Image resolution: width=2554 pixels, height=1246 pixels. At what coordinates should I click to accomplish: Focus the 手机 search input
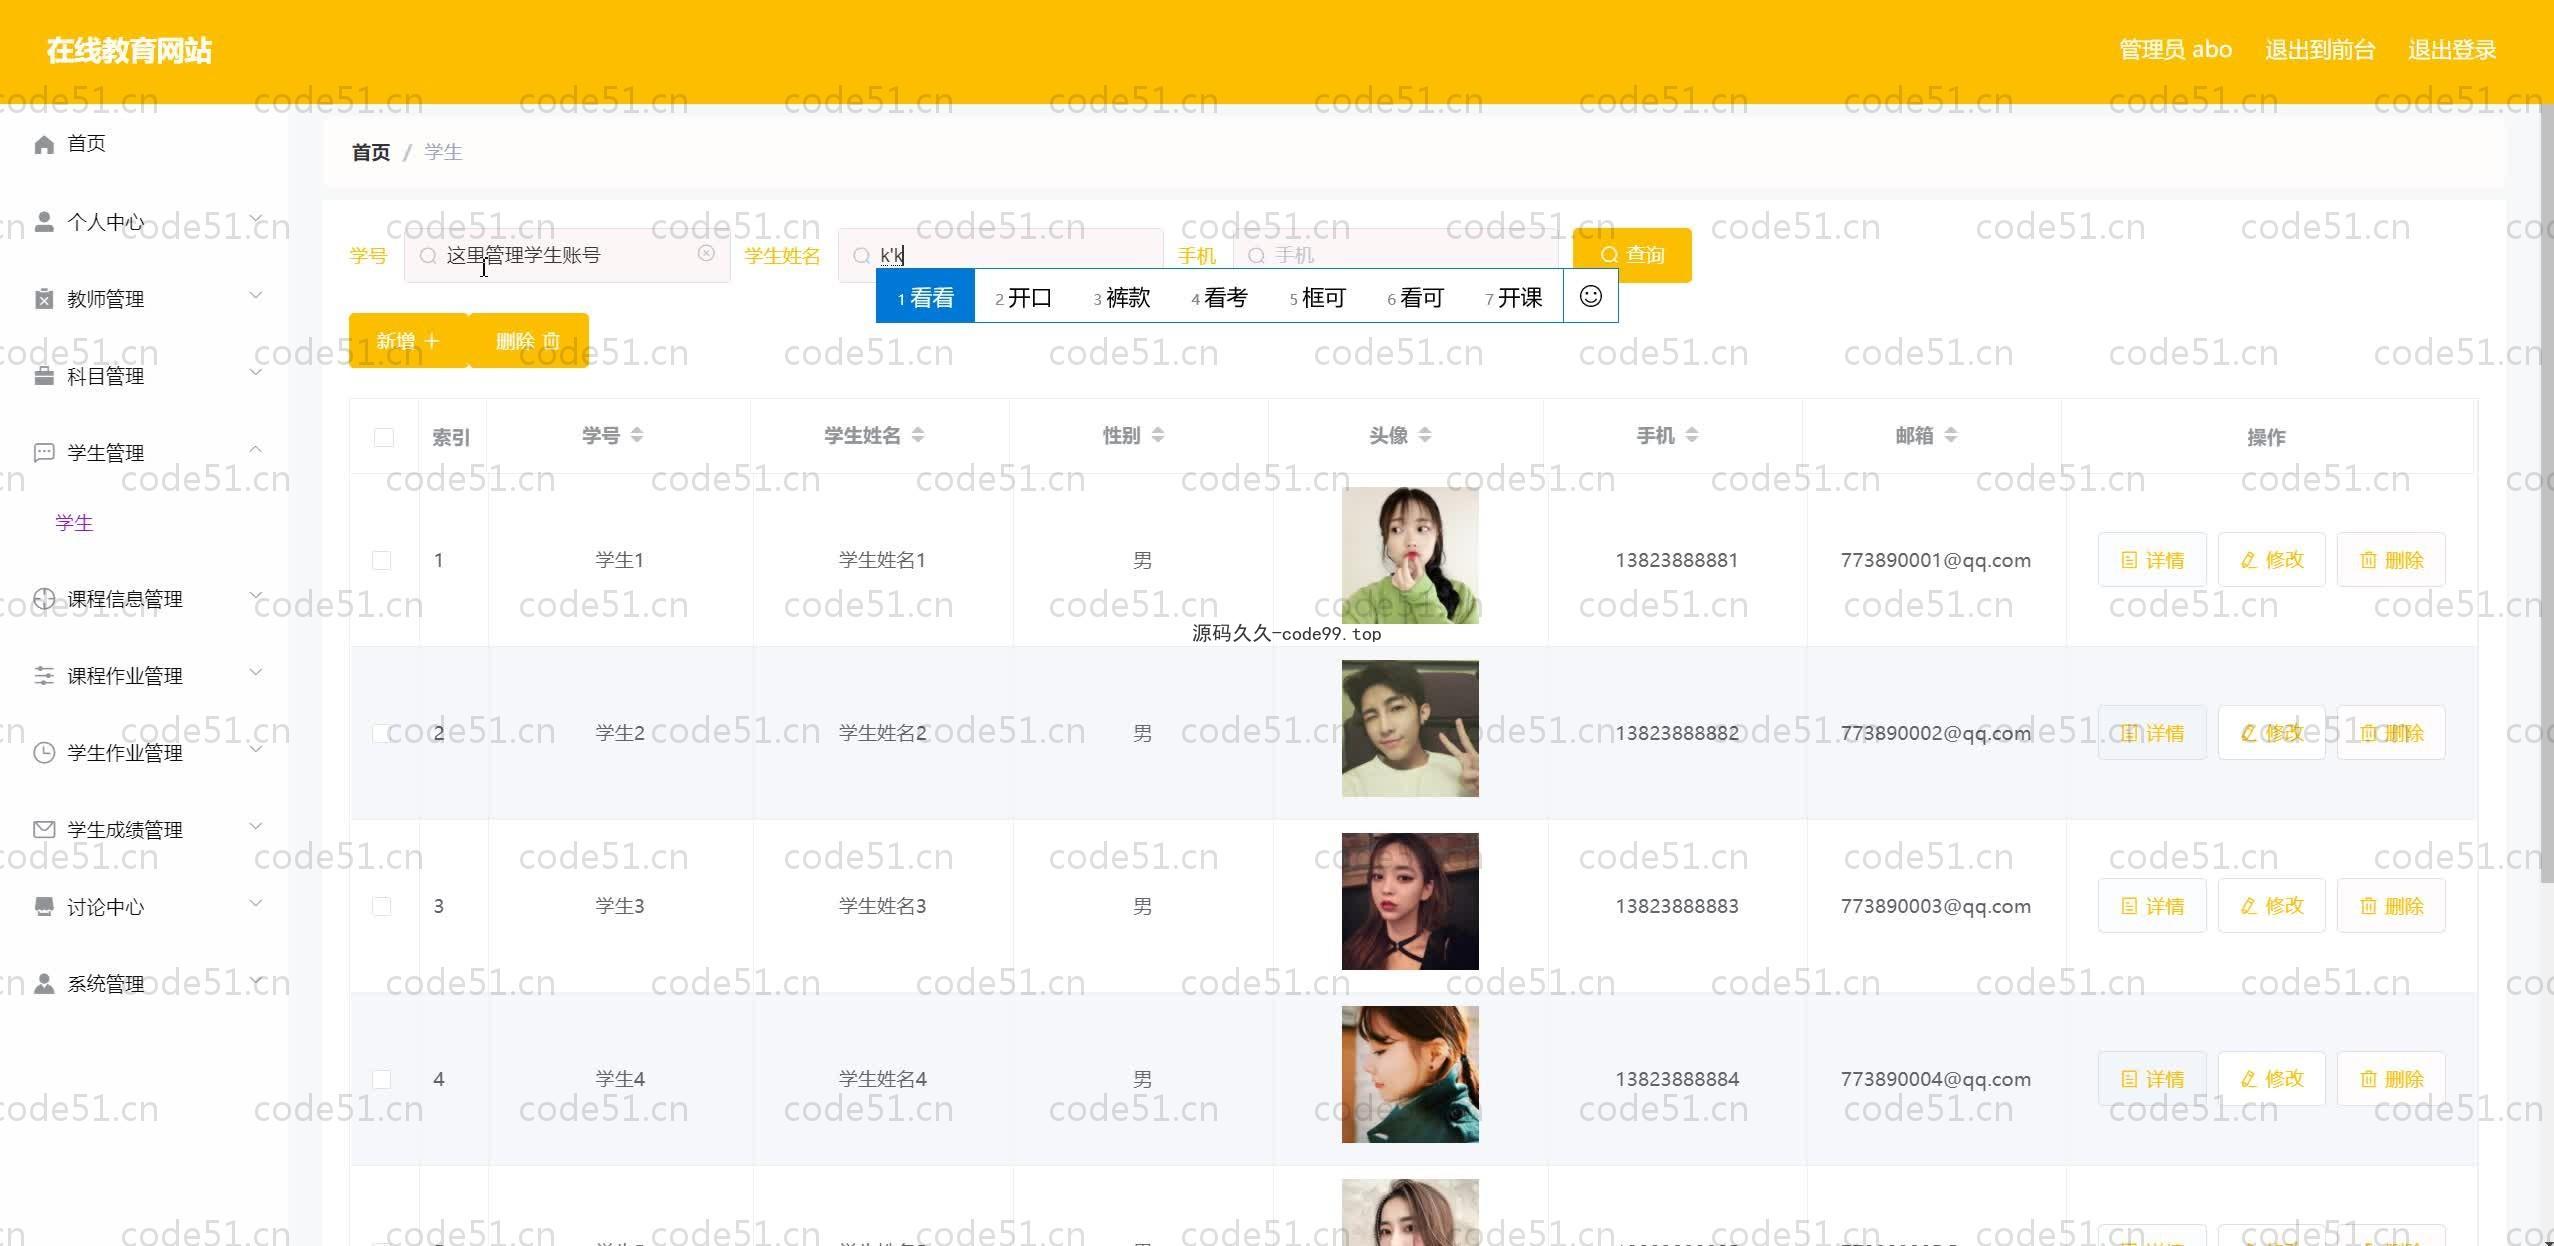coord(1396,256)
